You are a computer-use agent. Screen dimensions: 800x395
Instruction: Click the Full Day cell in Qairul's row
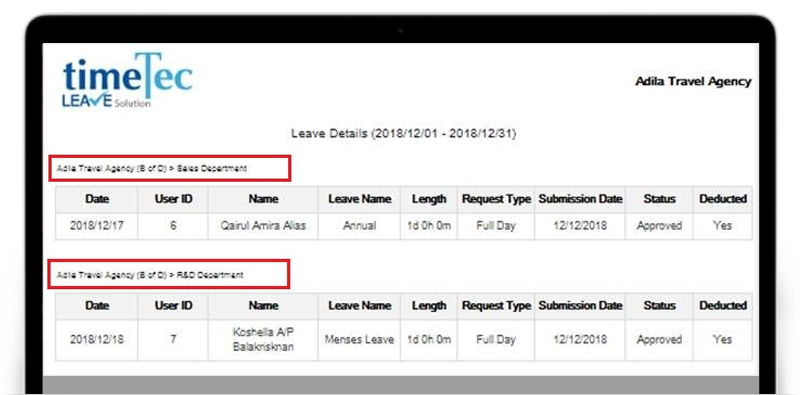pyautogui.click(x=496, y=226)
